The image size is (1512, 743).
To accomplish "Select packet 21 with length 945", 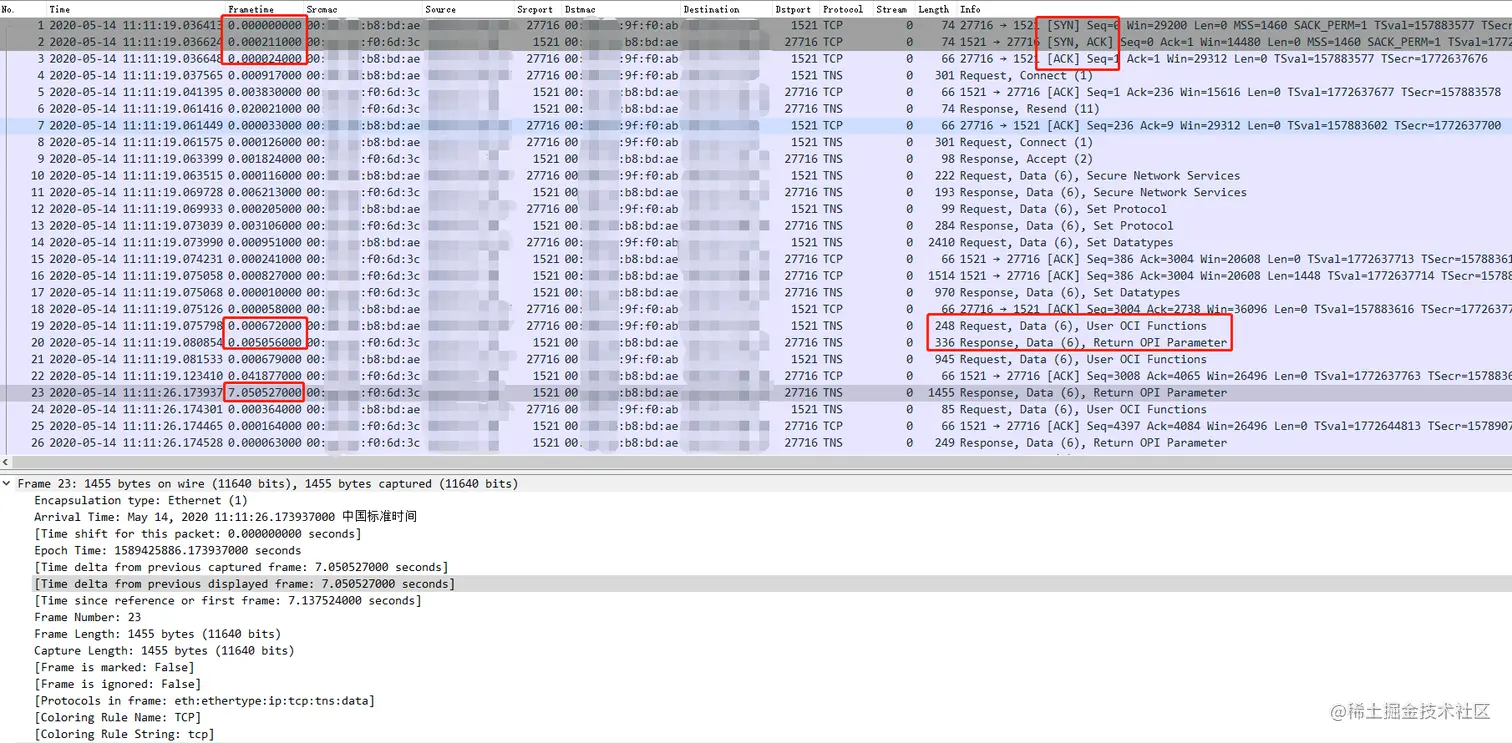I will [756, 359].
